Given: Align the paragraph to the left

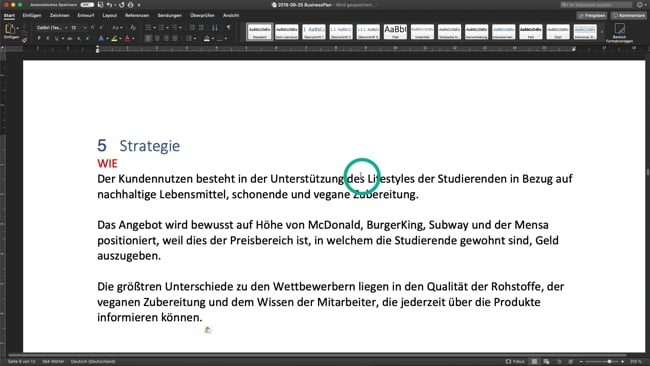Looking at the screenshot, I should [x=148, y=39].
